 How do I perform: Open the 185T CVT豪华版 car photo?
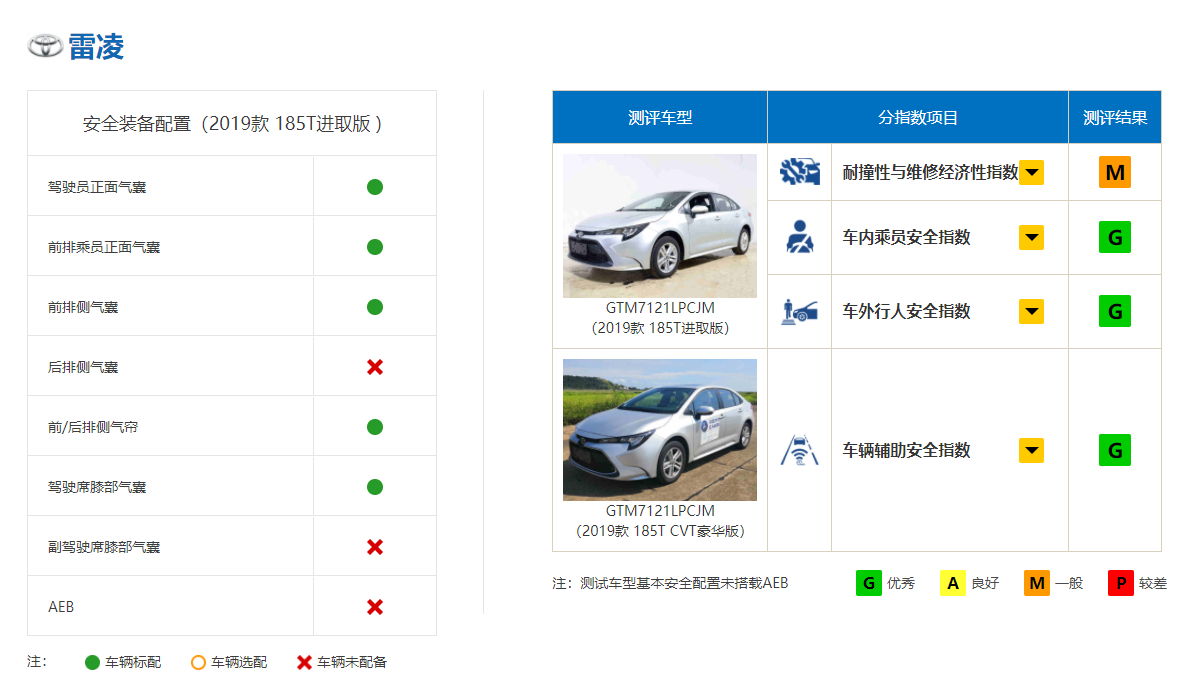[660, 430]
